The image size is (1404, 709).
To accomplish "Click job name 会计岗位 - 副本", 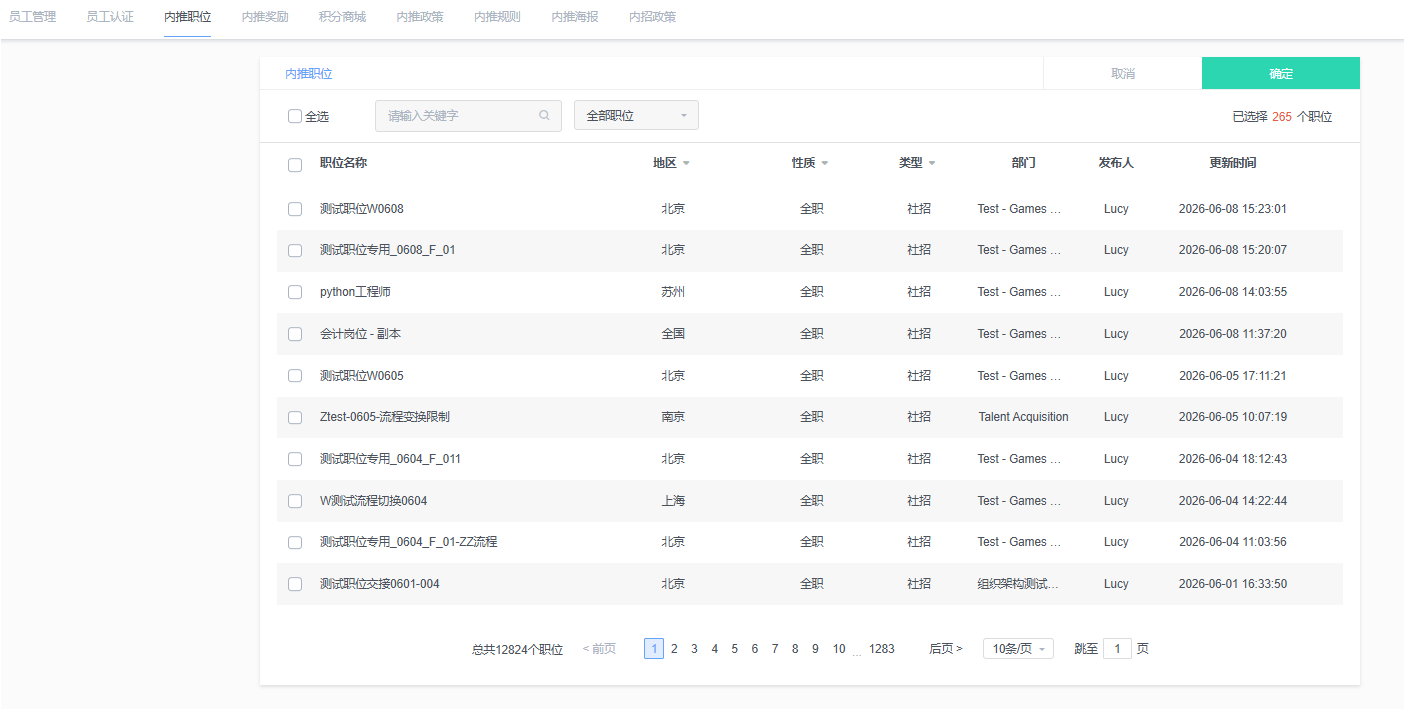I will [360, 334].
